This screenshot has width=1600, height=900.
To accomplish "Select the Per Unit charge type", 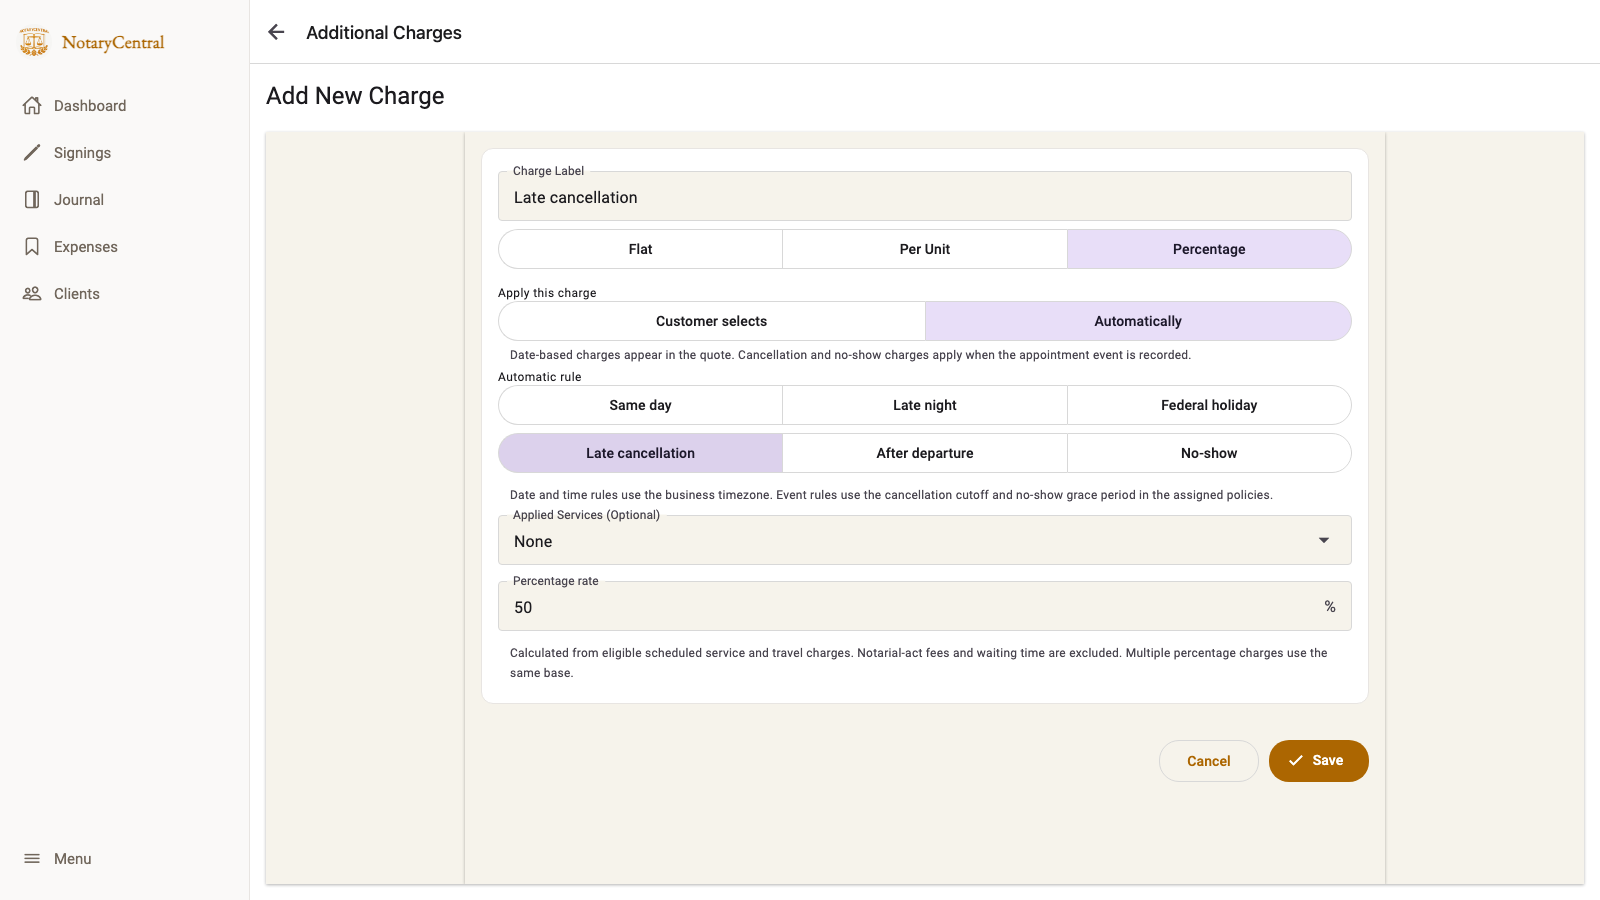I will coord(925,249).
